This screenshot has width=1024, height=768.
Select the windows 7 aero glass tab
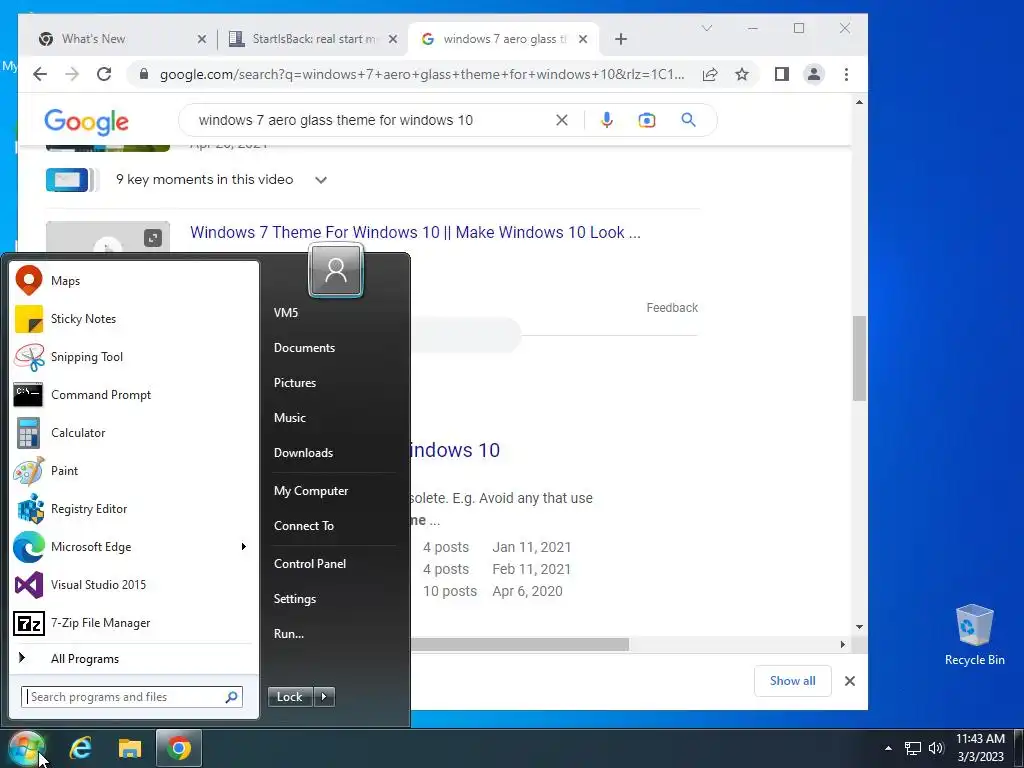pos(505,39)
